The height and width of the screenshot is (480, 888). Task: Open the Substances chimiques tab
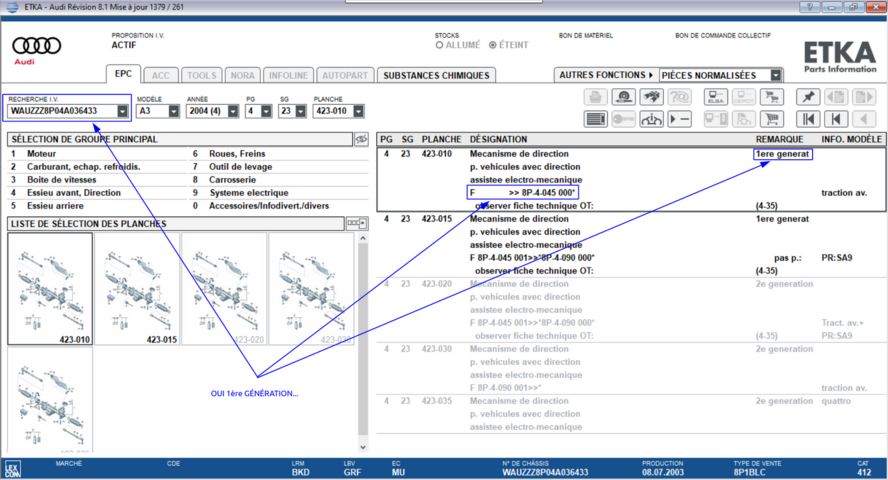click(436, 75)
